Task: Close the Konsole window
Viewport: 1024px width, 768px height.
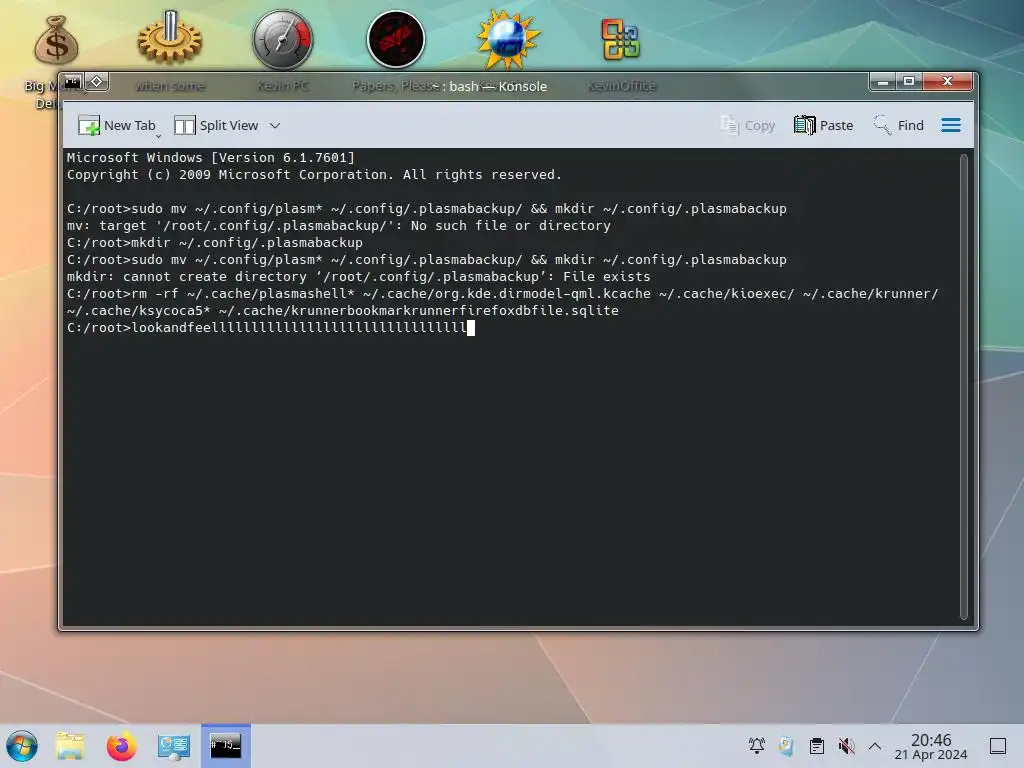Action: point(947,82)
